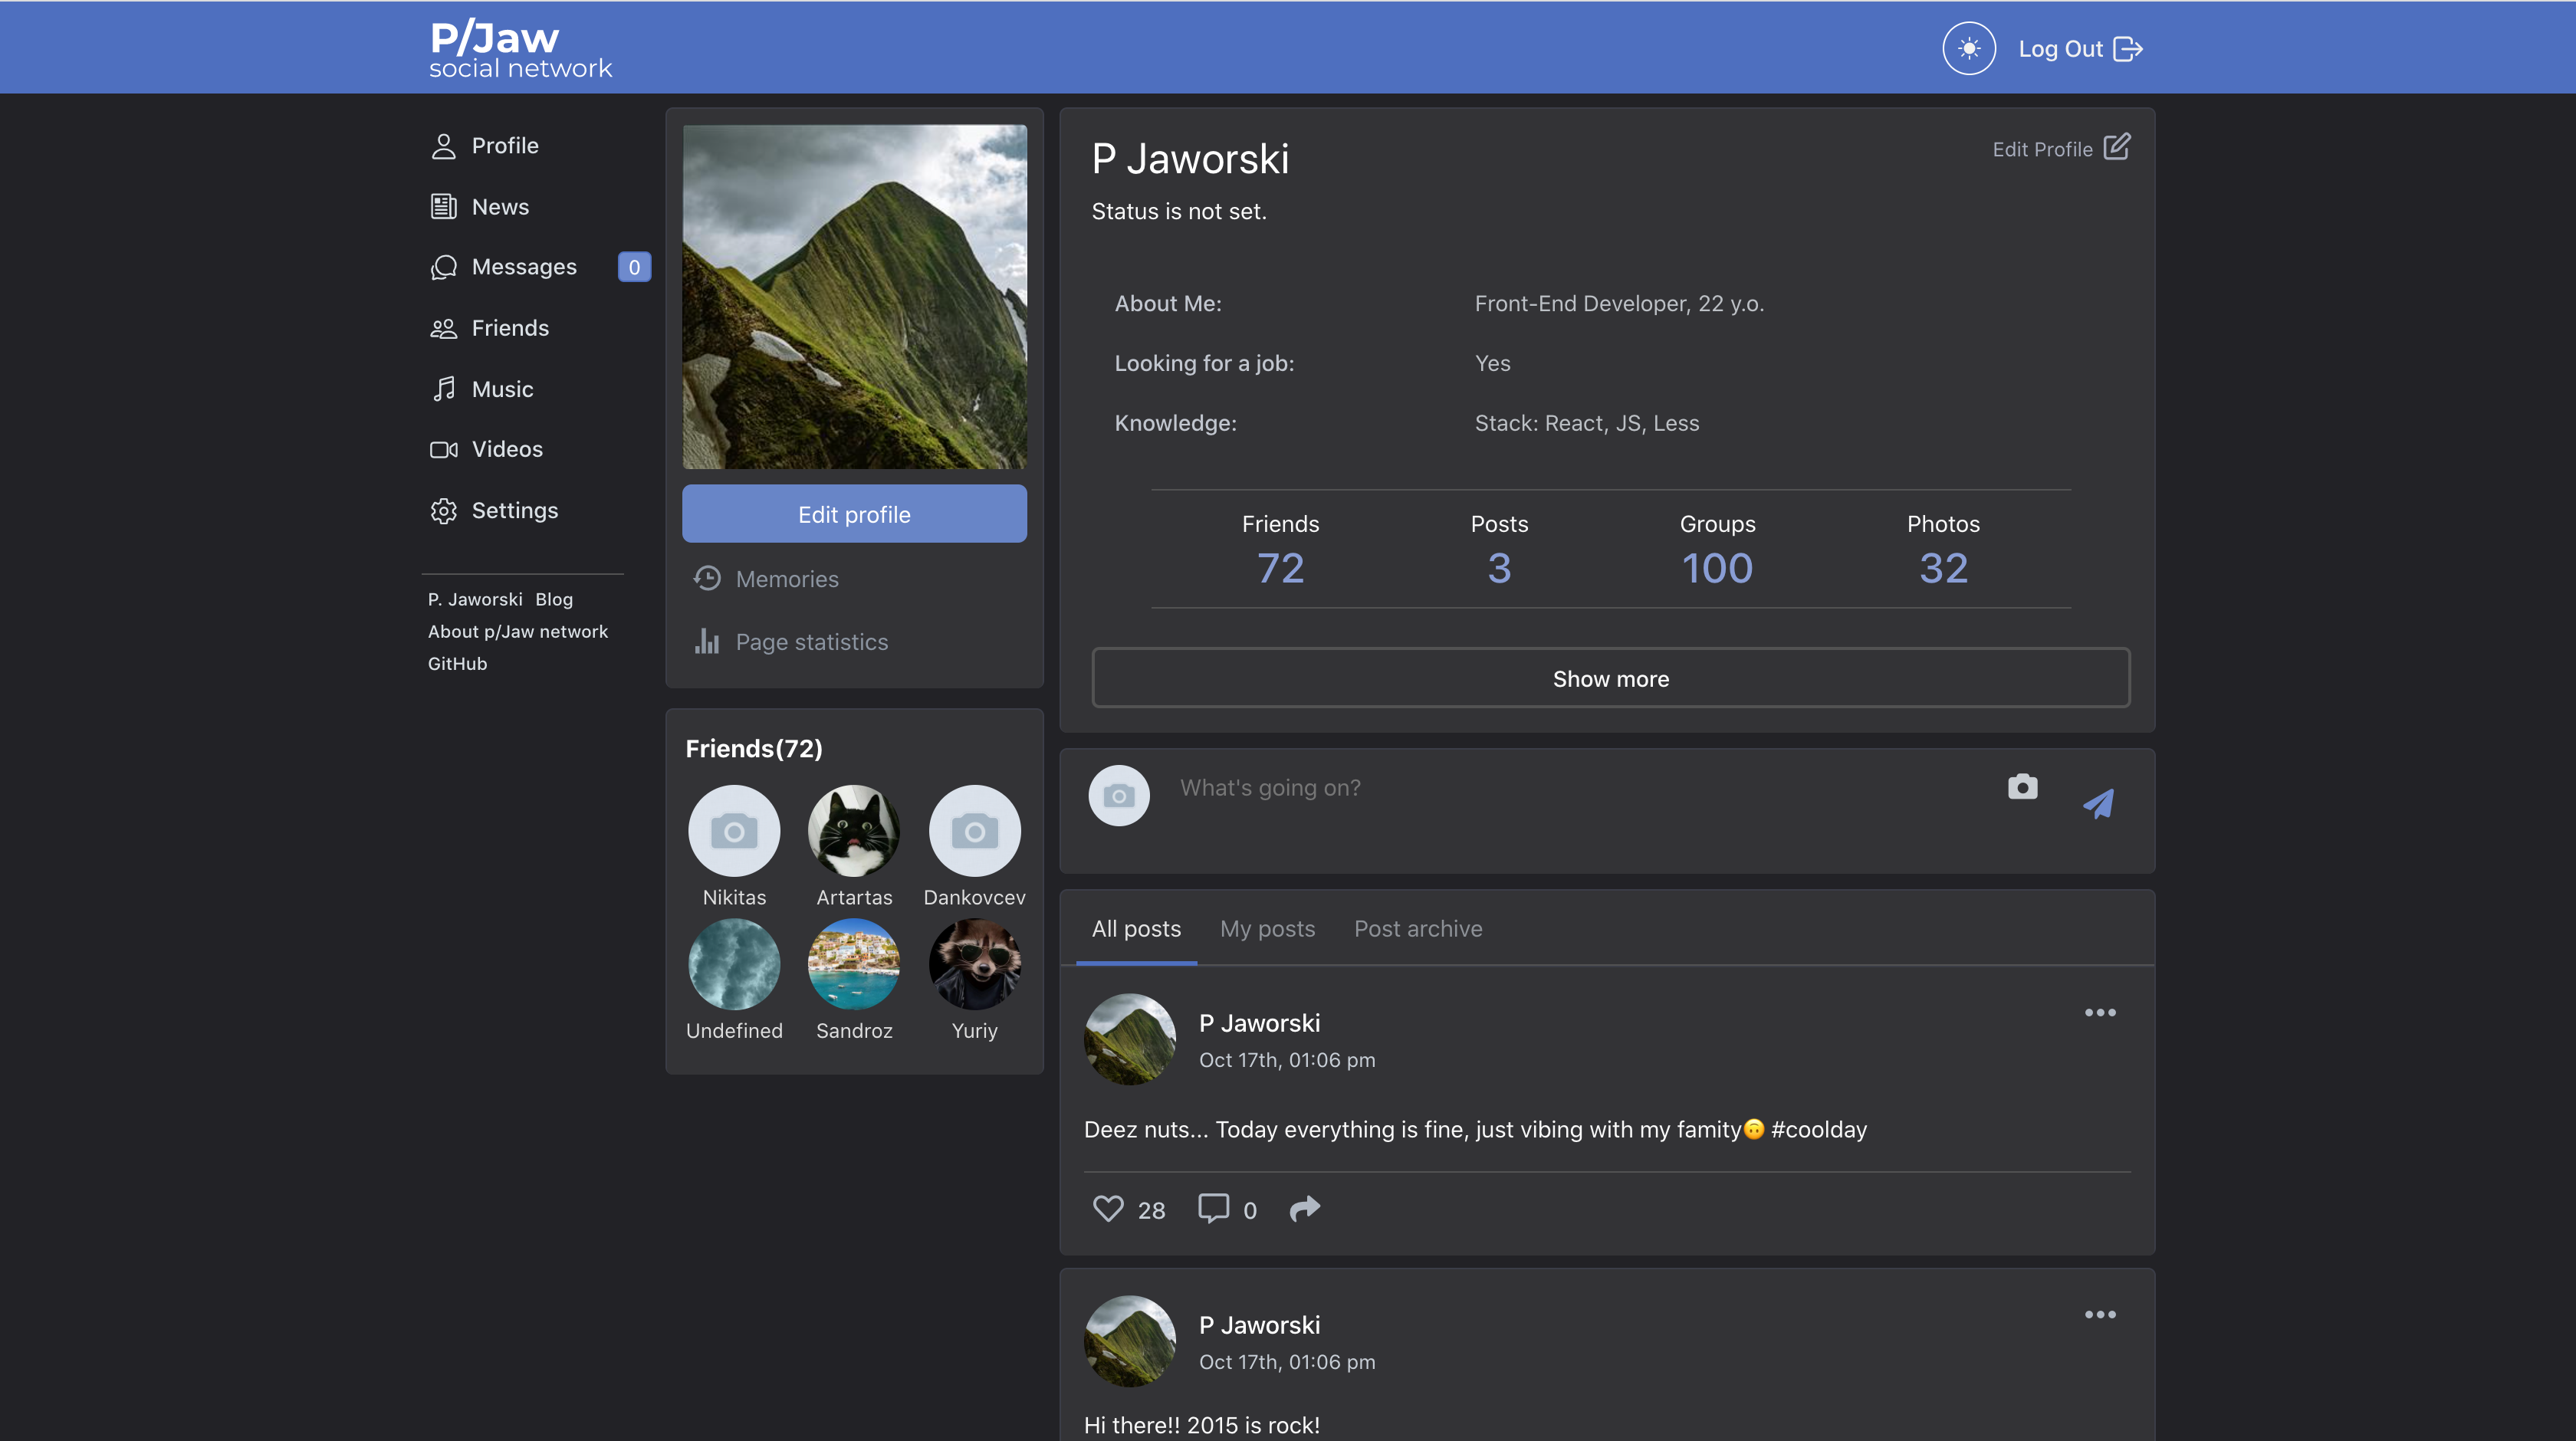Open options menu of the #coolday post
This screenshot has height=1441, width=2576.
pos(2099,1012)
